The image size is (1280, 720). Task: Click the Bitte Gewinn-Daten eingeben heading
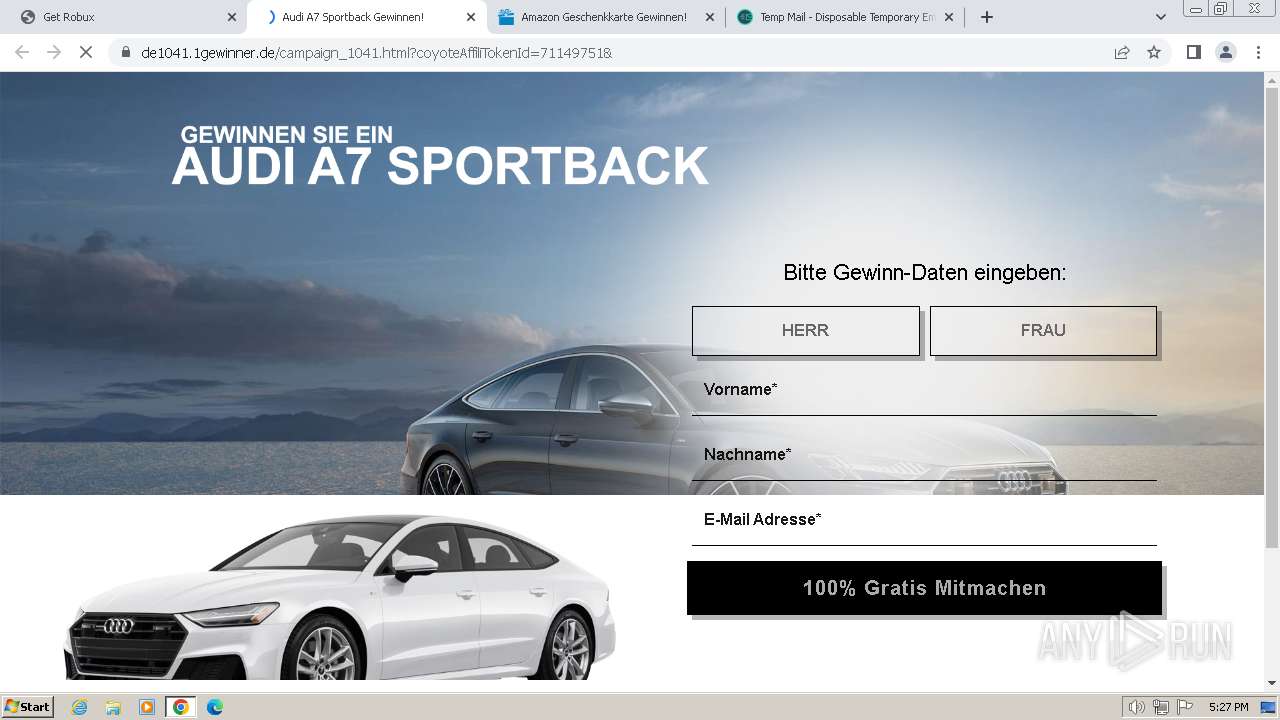[x=925, y=272]
